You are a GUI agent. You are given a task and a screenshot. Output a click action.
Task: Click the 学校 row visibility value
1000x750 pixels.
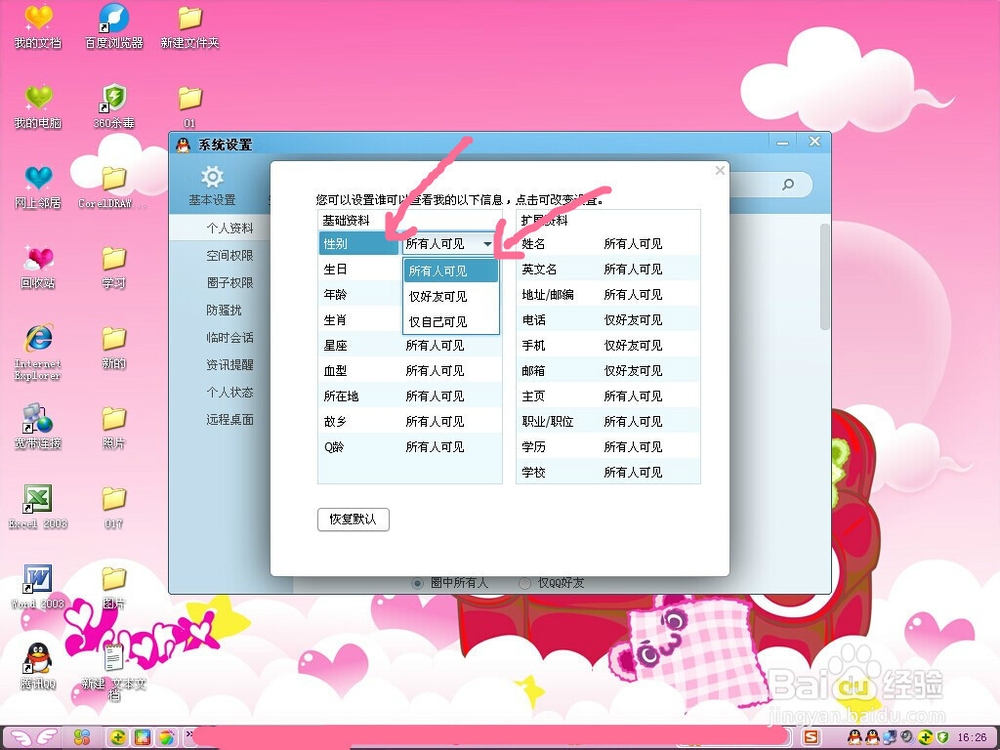633,473
